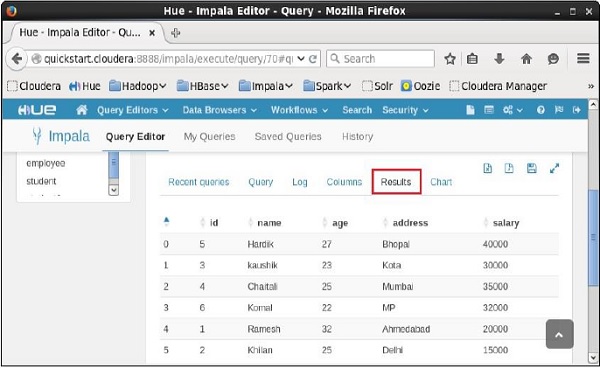600x368 pixels.
Task: Save results floppy disk icon
Action: pyautogui.click(x=532, y=168)
